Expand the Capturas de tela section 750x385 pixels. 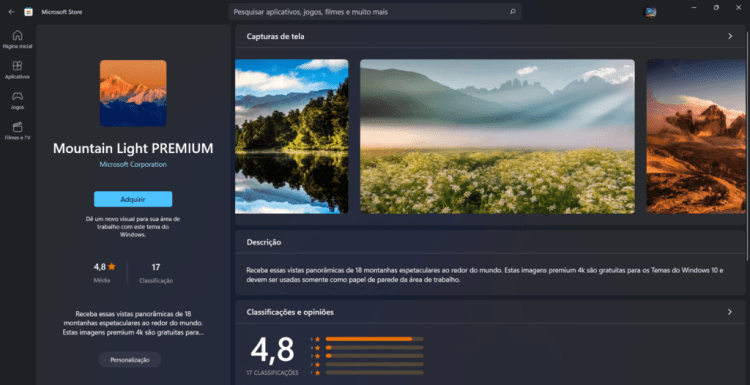click(730, 36)
